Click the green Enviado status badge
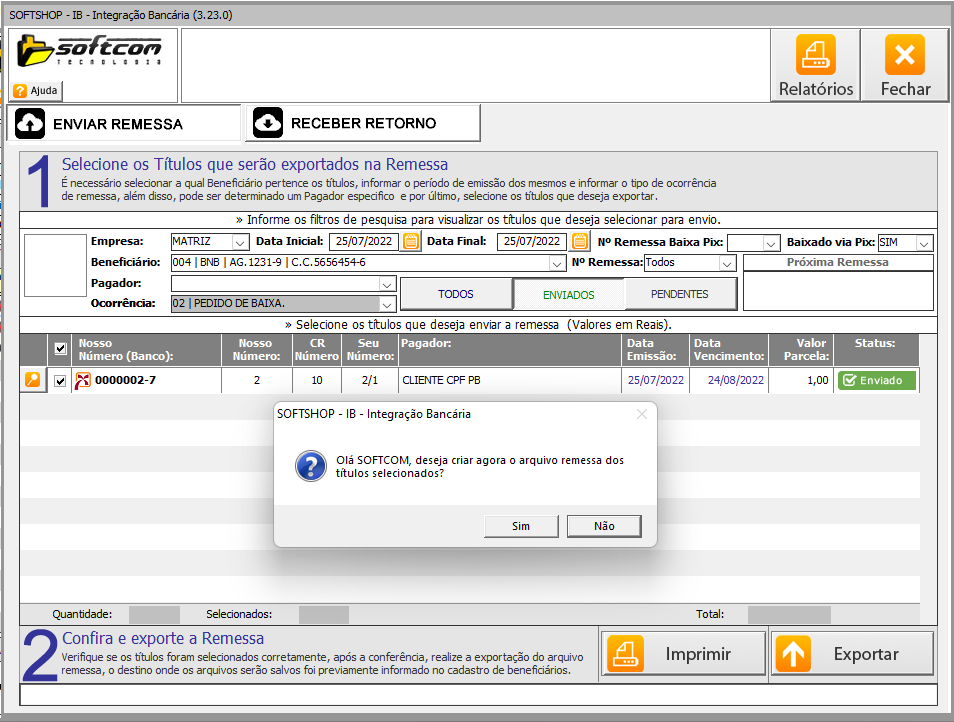Viewport: 954px width, 722px height. pyautogui.click(x=877, y=380)
